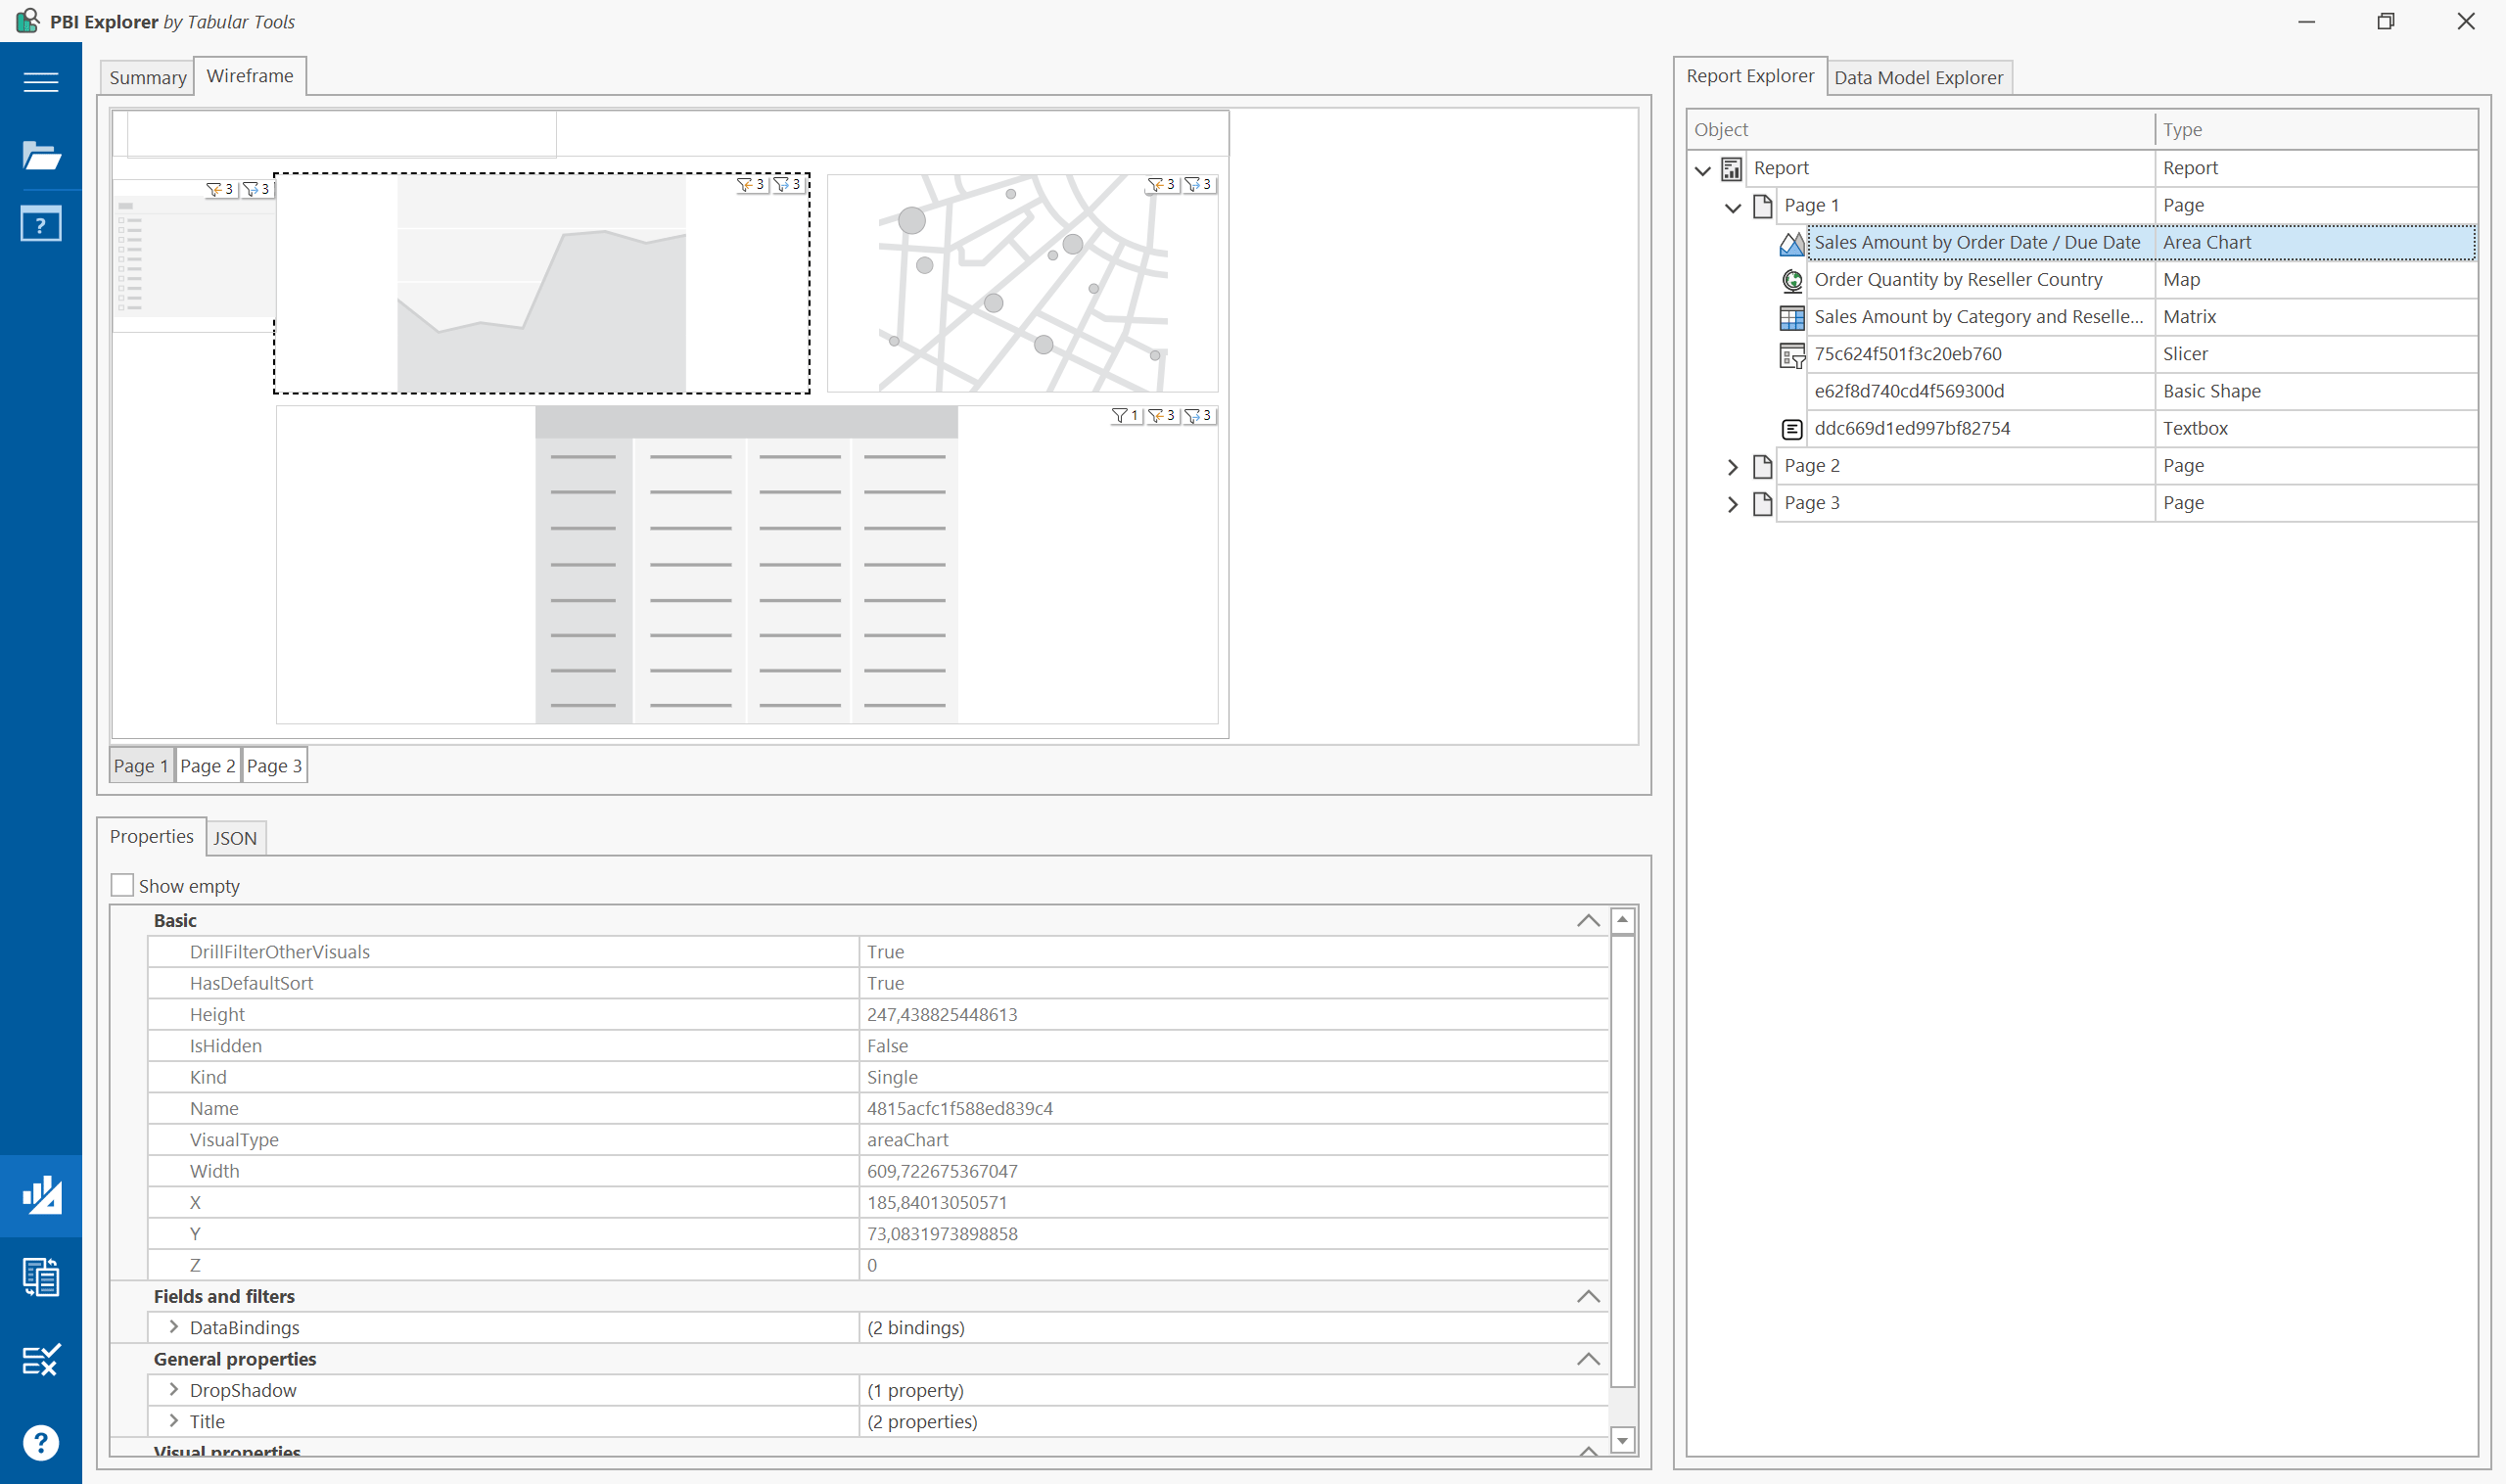The width and height of the screenshot is (2506, 1484).
Task: Select the area chart visual in wireframe
Action: (542, 284)
